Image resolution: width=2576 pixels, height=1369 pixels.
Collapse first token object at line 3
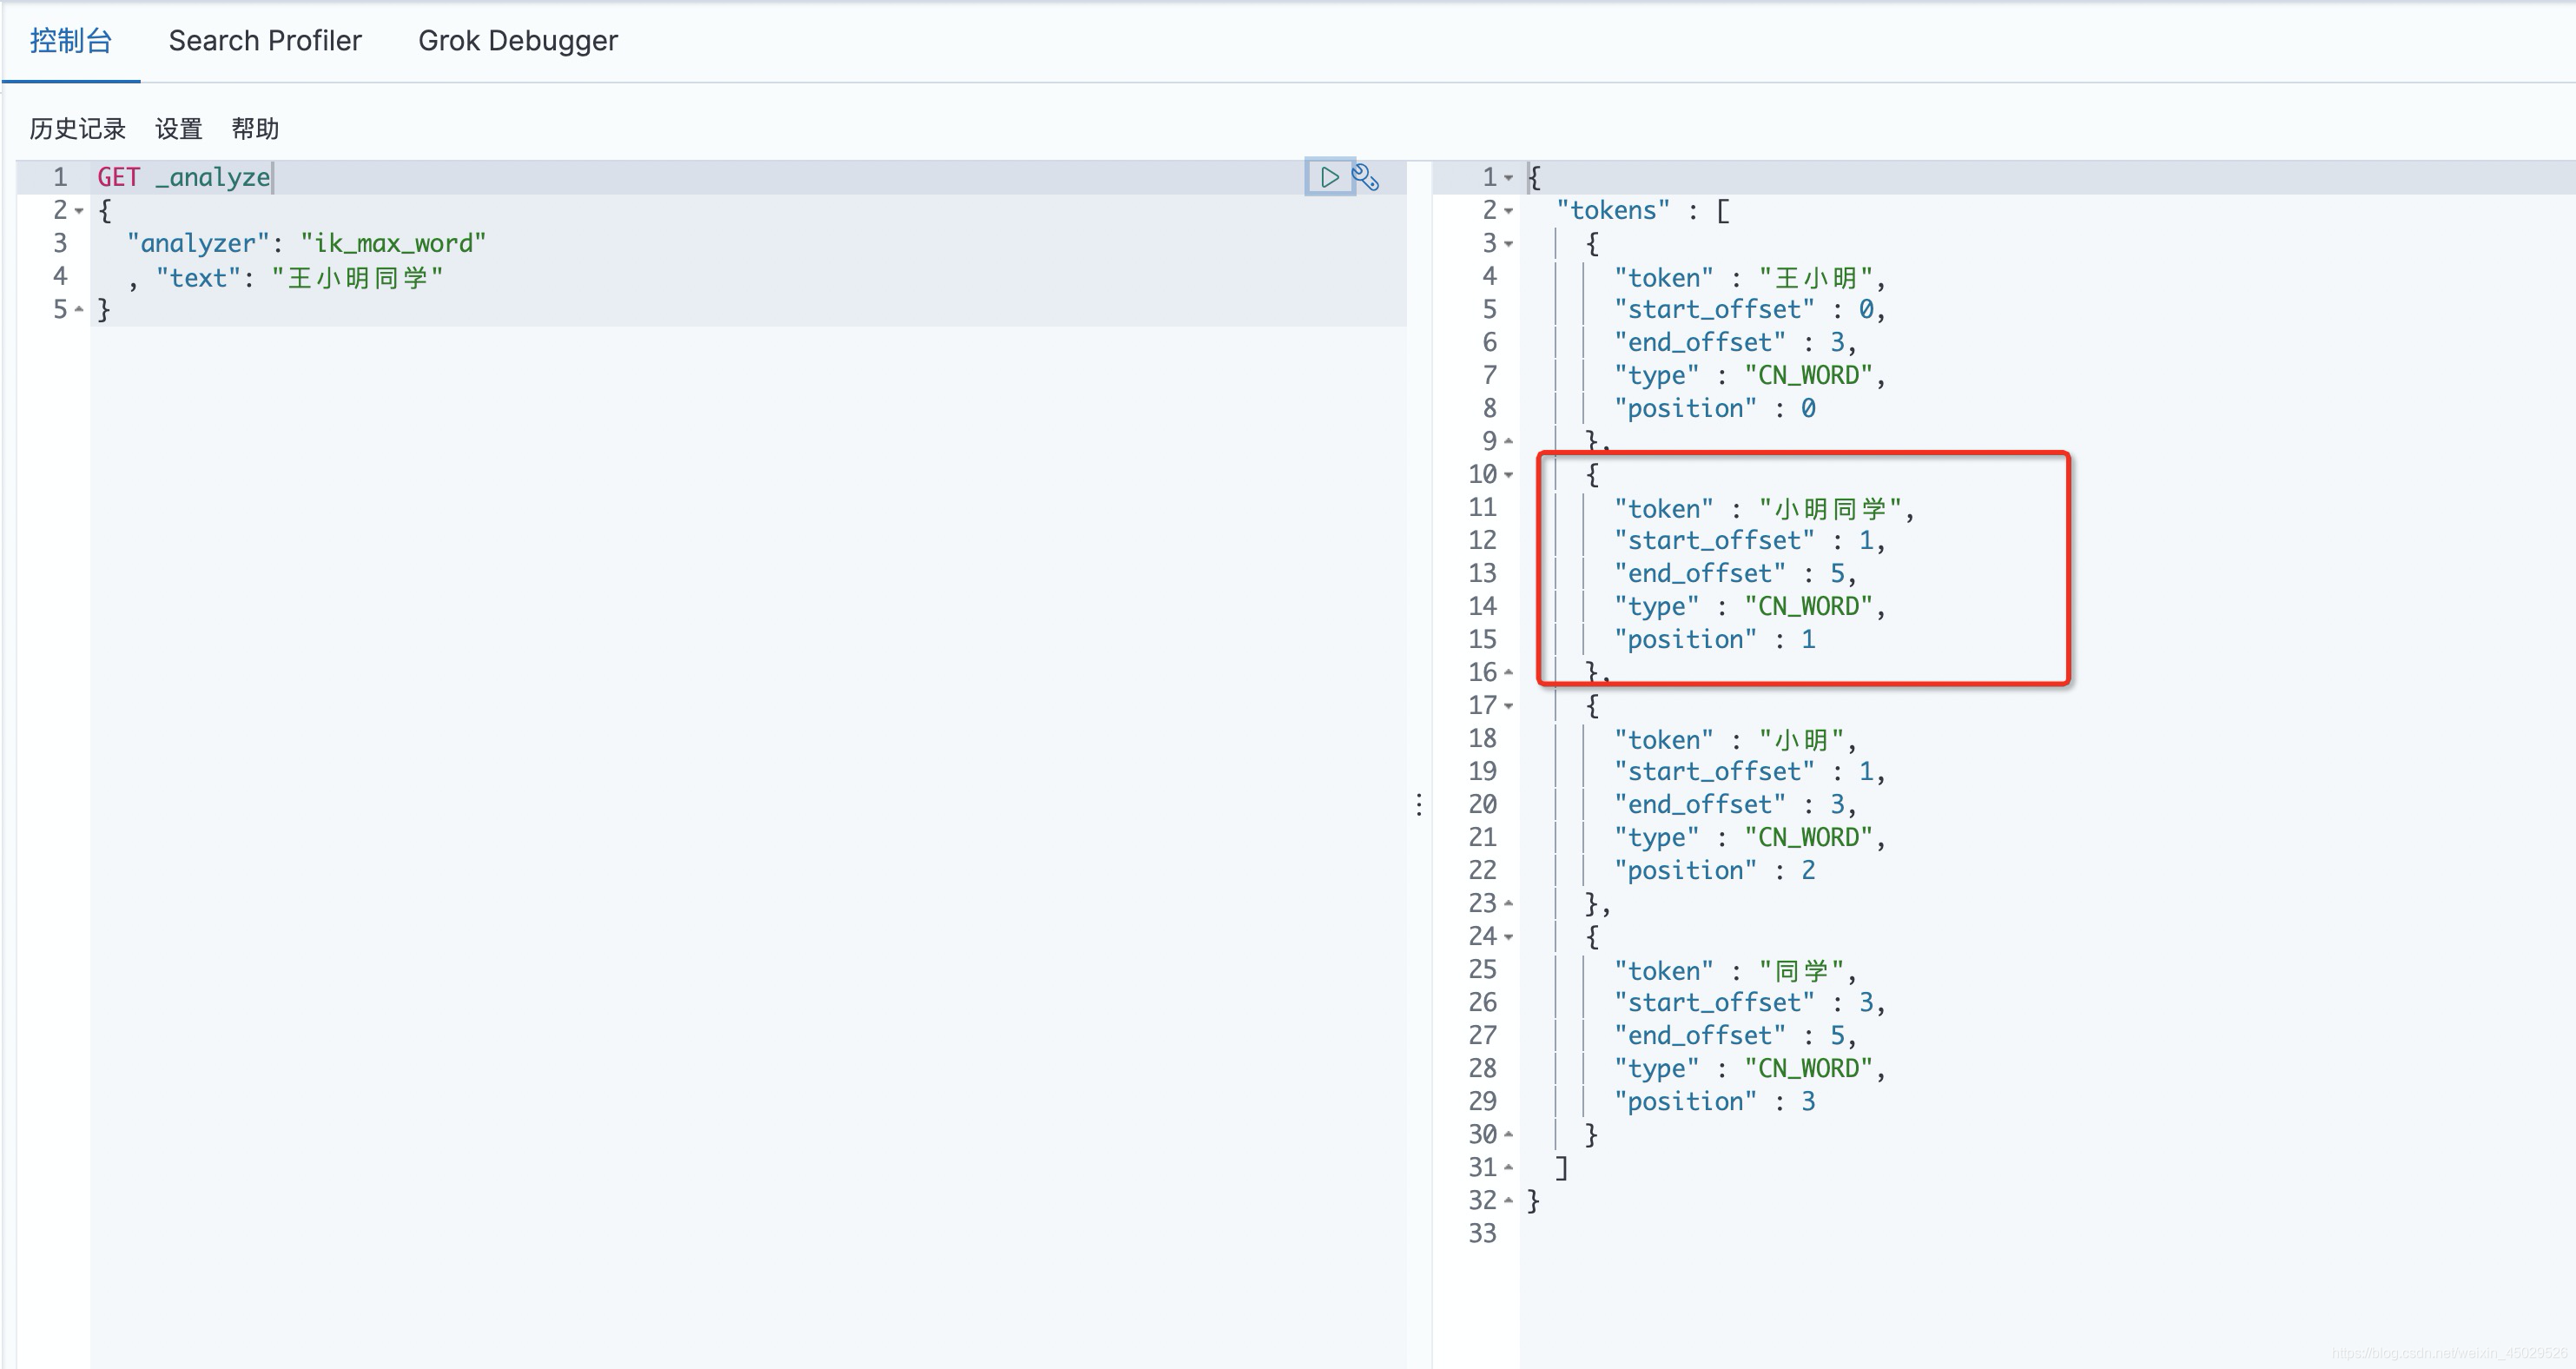1509,244
